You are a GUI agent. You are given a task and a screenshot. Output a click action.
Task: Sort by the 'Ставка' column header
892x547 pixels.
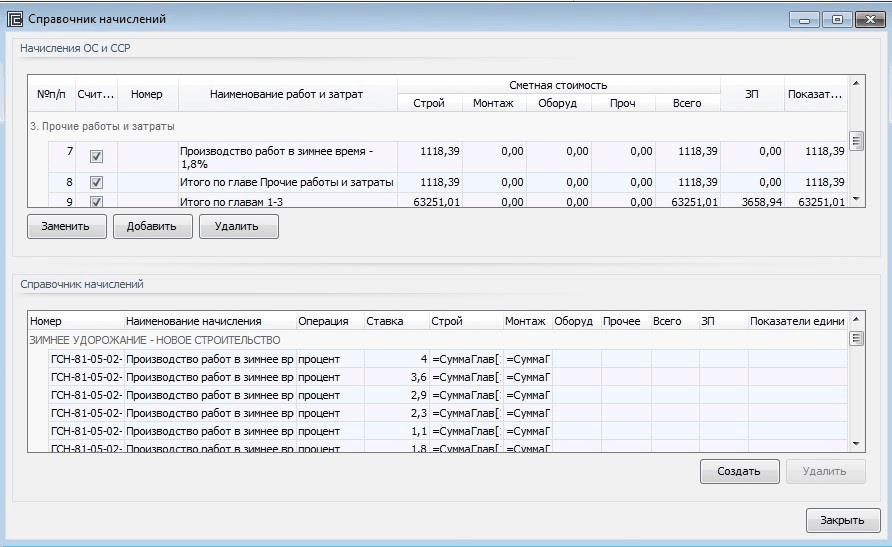pos(384,321)
